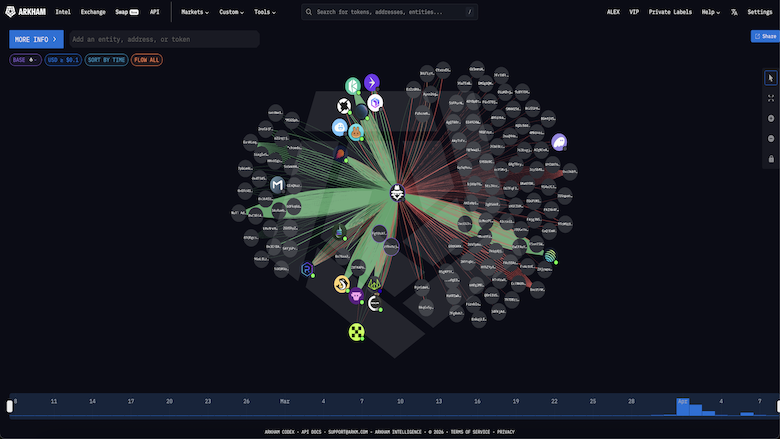780x439 pixels.
Task: Click the lock graph icon
Action: (x=771, y=159)
